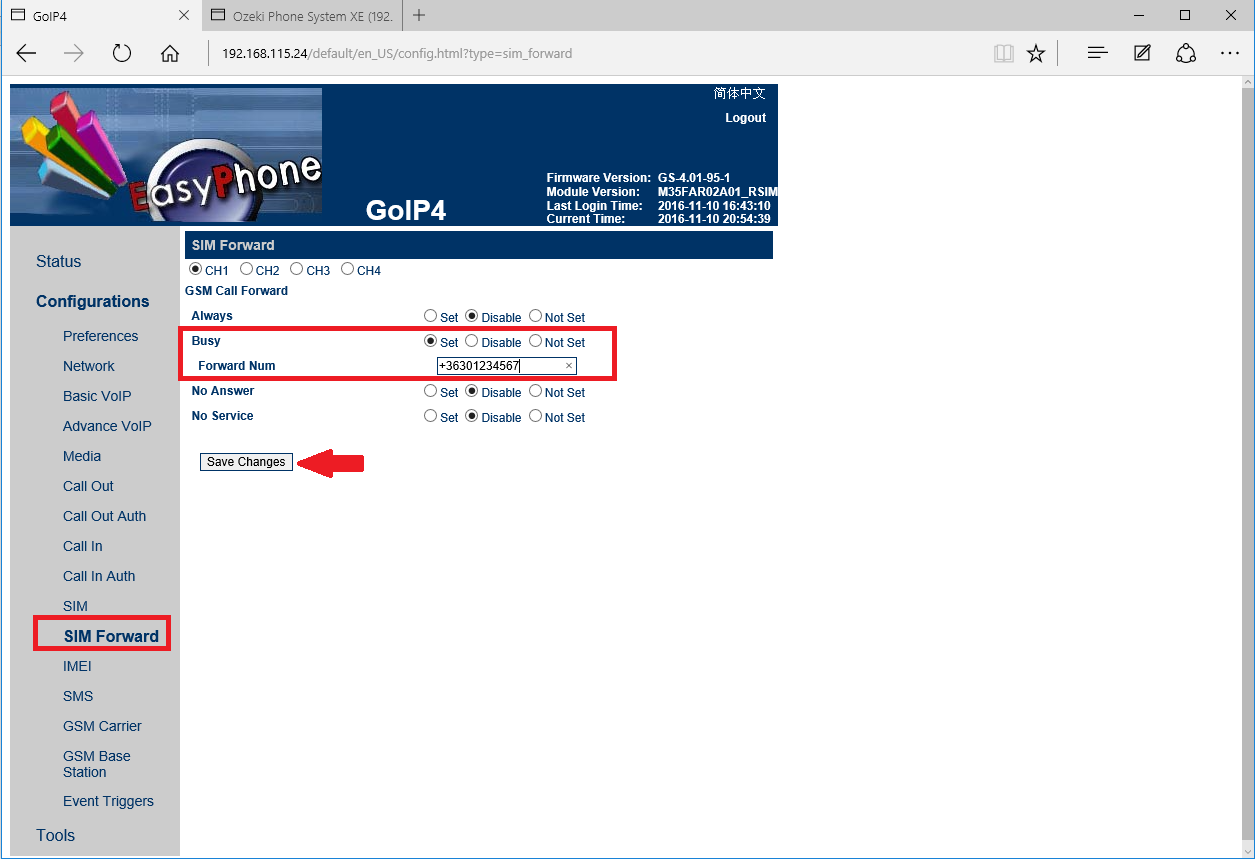Choose Not Set for No Answer
This screenshot has width=1255, height=859.
tap(536, 391)
